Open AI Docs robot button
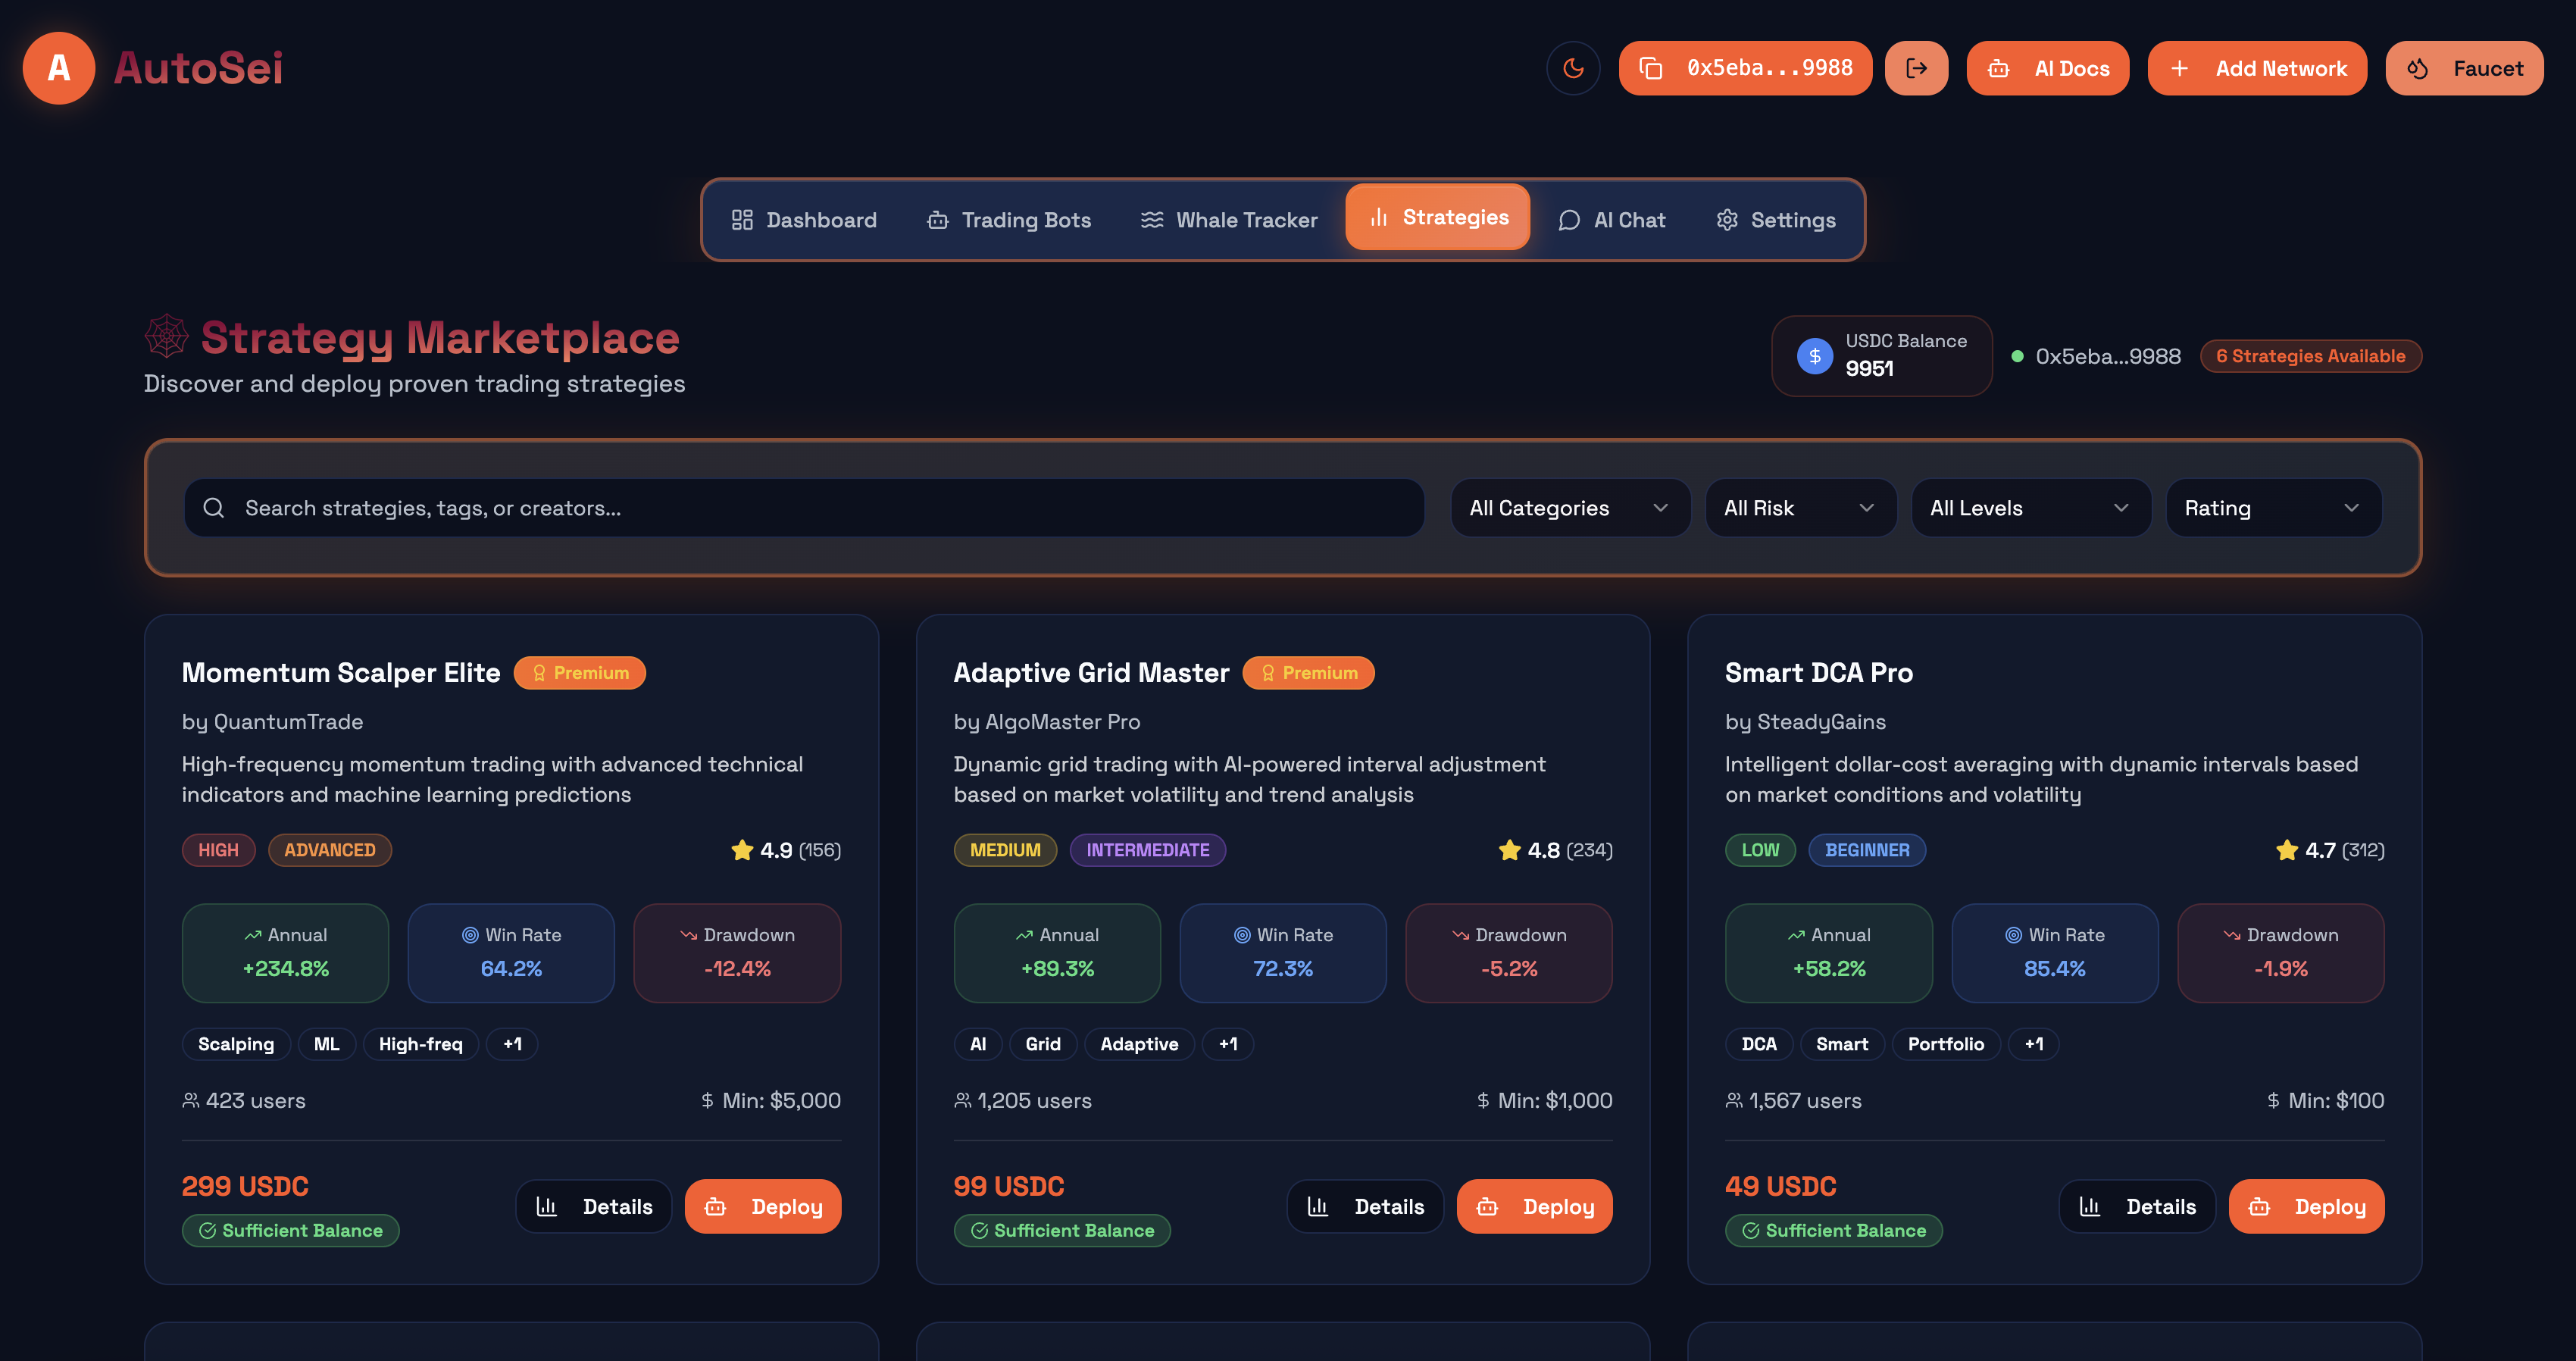2576x1361 pixels. 2047,68
